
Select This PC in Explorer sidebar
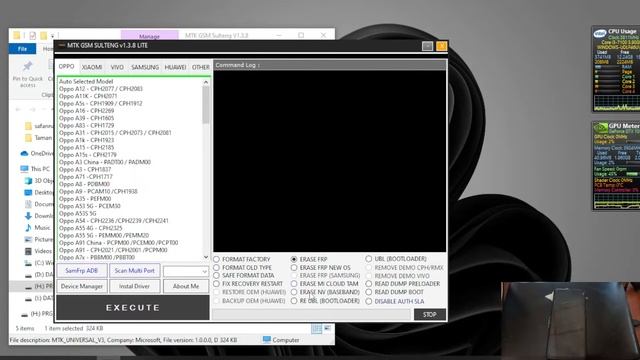point(36,169)
